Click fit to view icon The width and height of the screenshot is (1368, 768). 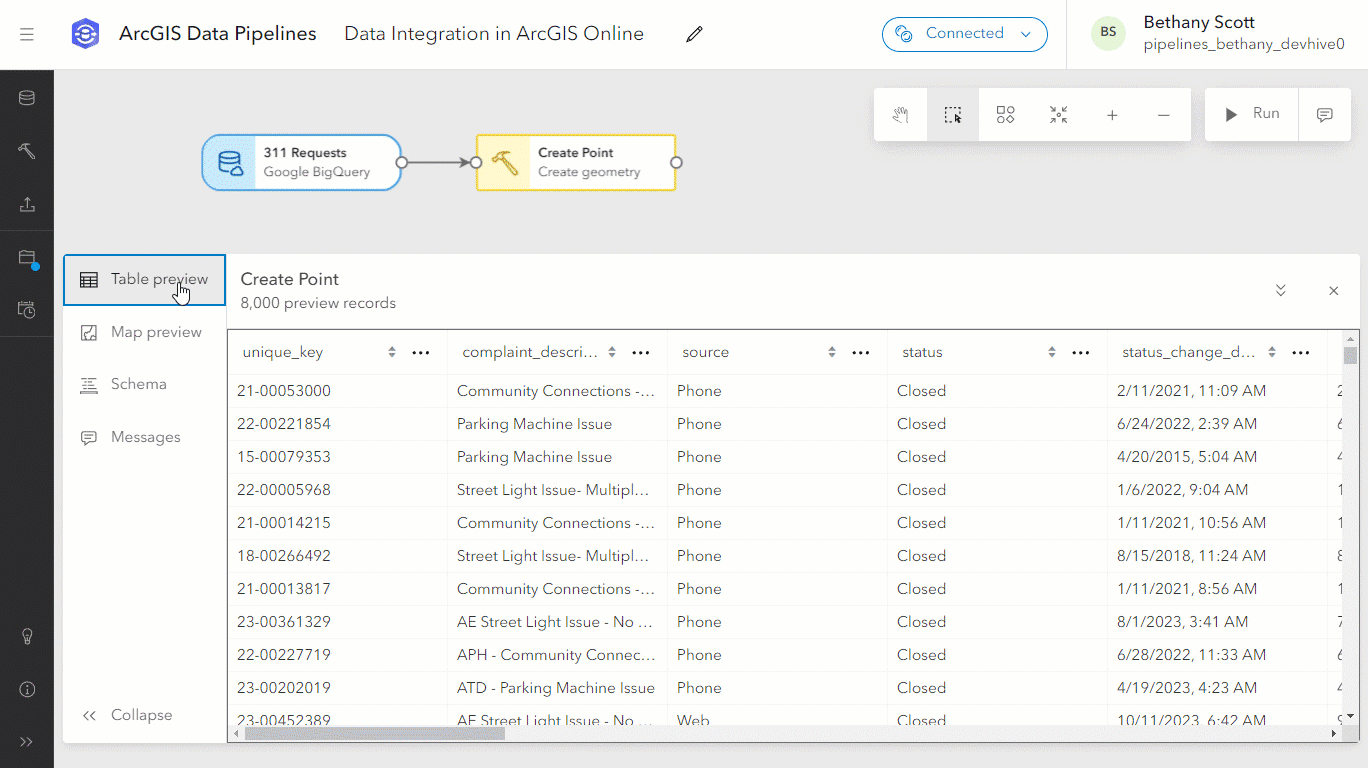(x=1059, y=115)
